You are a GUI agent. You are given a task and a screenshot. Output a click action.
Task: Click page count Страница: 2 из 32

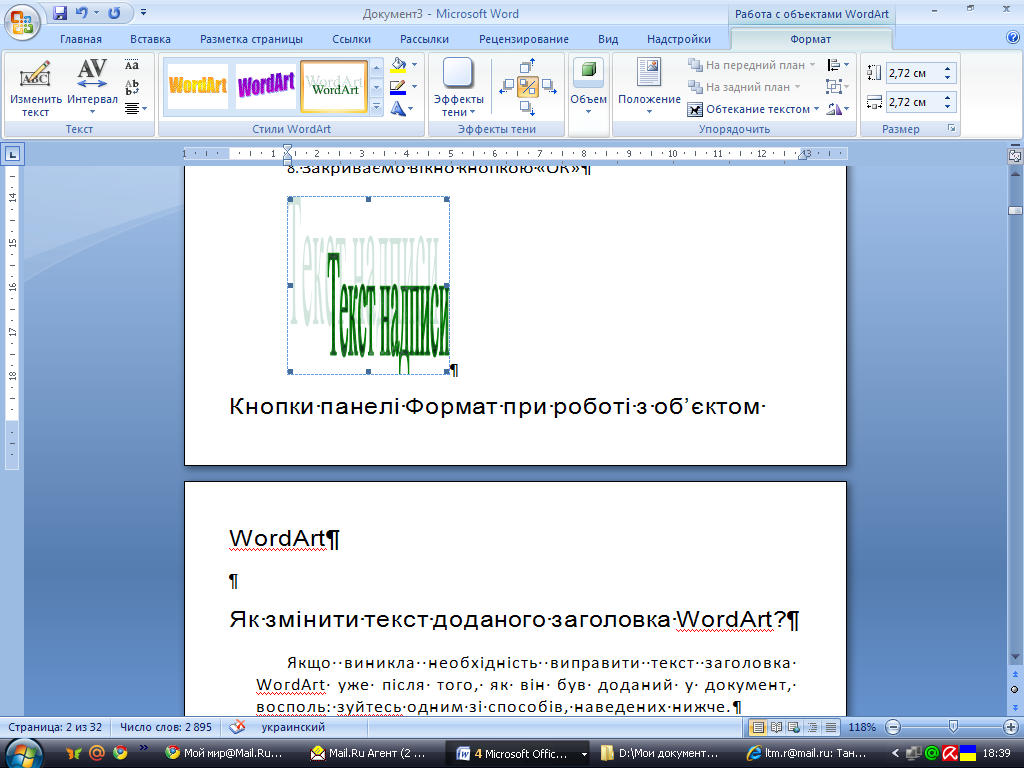tap(56, 727)
